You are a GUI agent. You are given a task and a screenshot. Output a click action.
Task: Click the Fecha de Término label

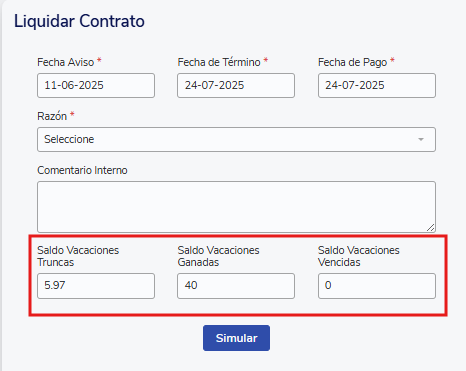point(219,62)
